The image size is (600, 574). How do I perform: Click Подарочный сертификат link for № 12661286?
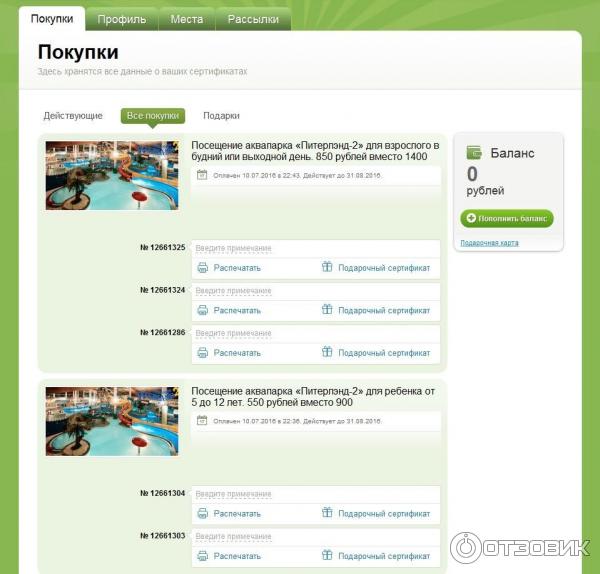(384, 353)
